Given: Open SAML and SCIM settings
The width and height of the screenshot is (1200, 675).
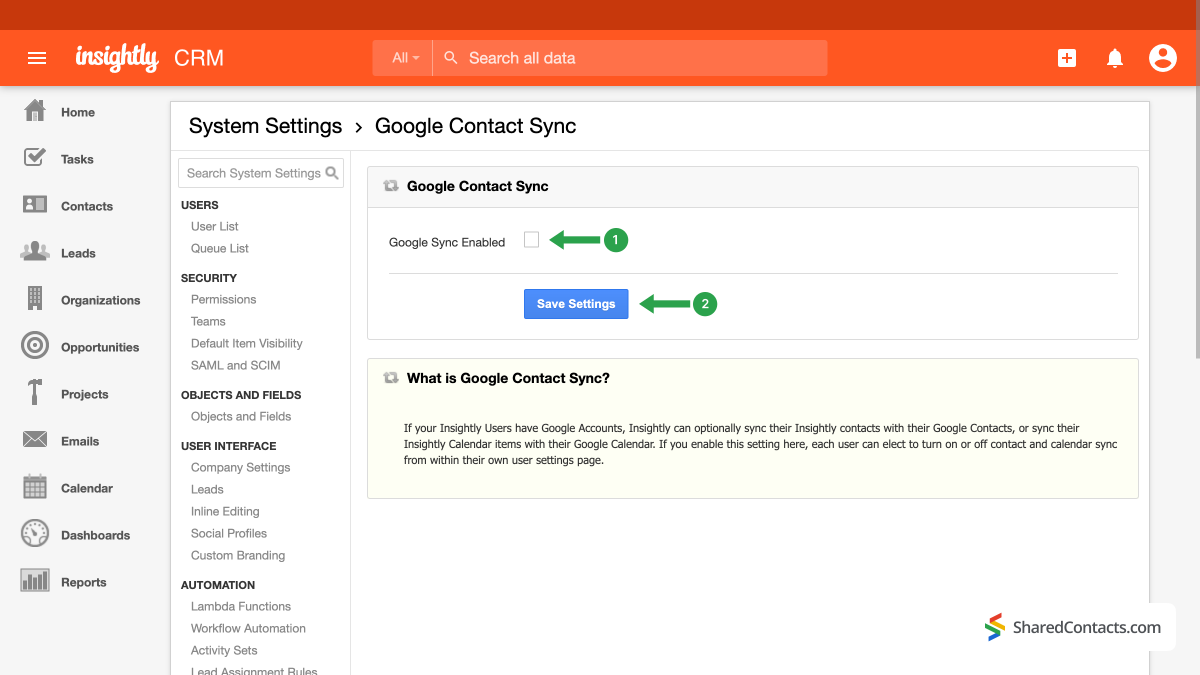Looking at the screenshot, I should (235, 365).
